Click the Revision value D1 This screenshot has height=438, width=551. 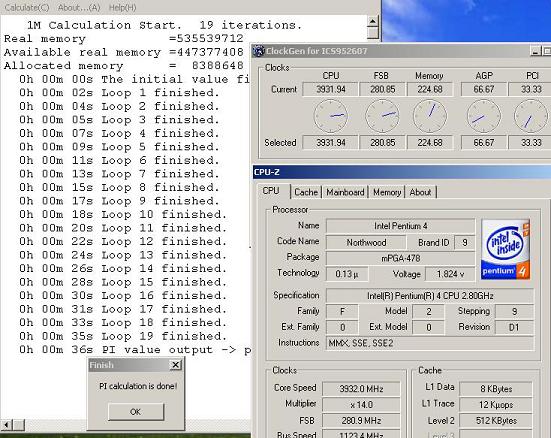(x=514, y=327)
